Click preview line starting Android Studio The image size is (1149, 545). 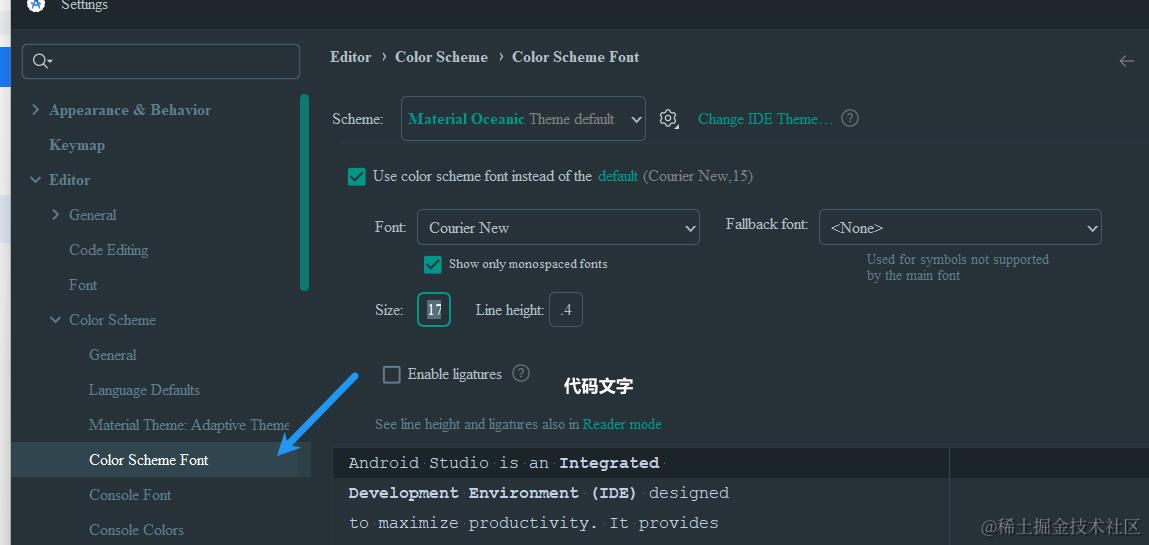(504, 463)
